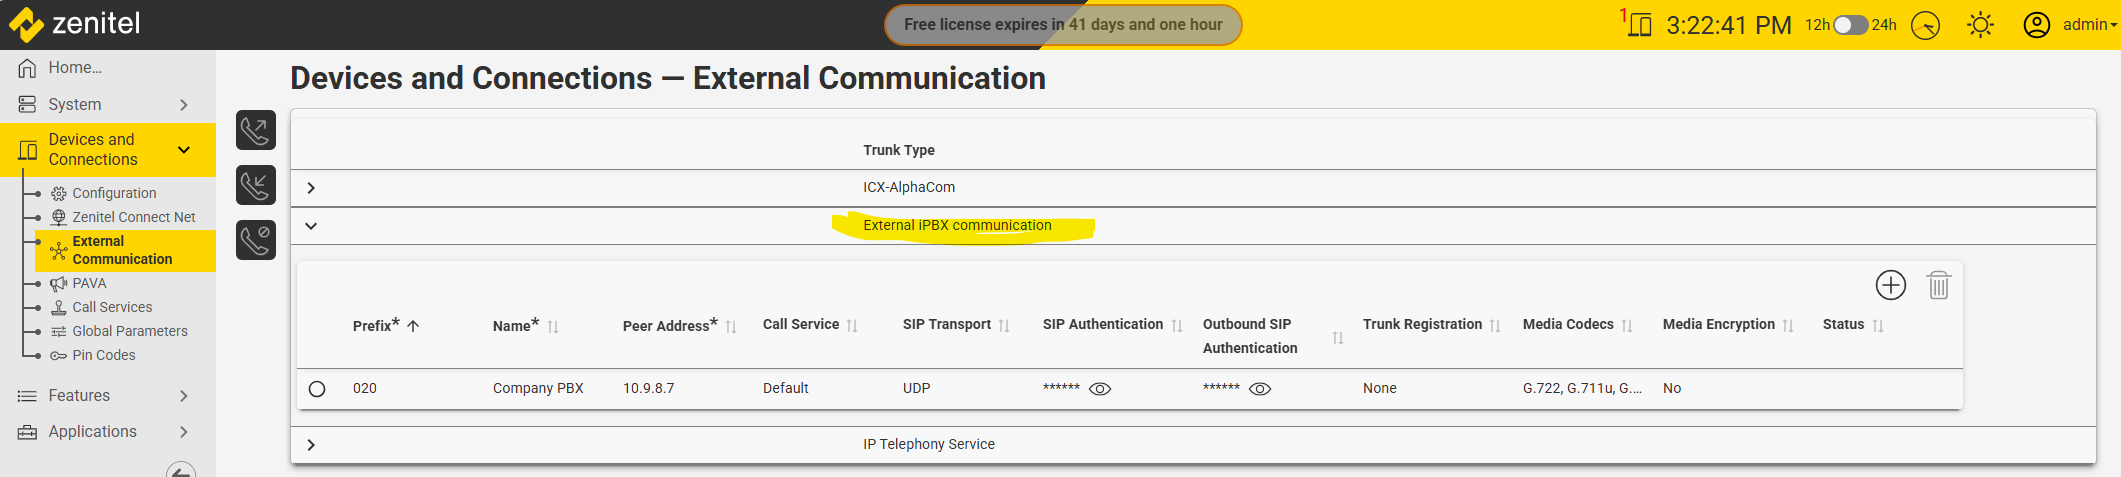Click the incoming call icon button
This screenshot has width=2121, height=477.
255,185
